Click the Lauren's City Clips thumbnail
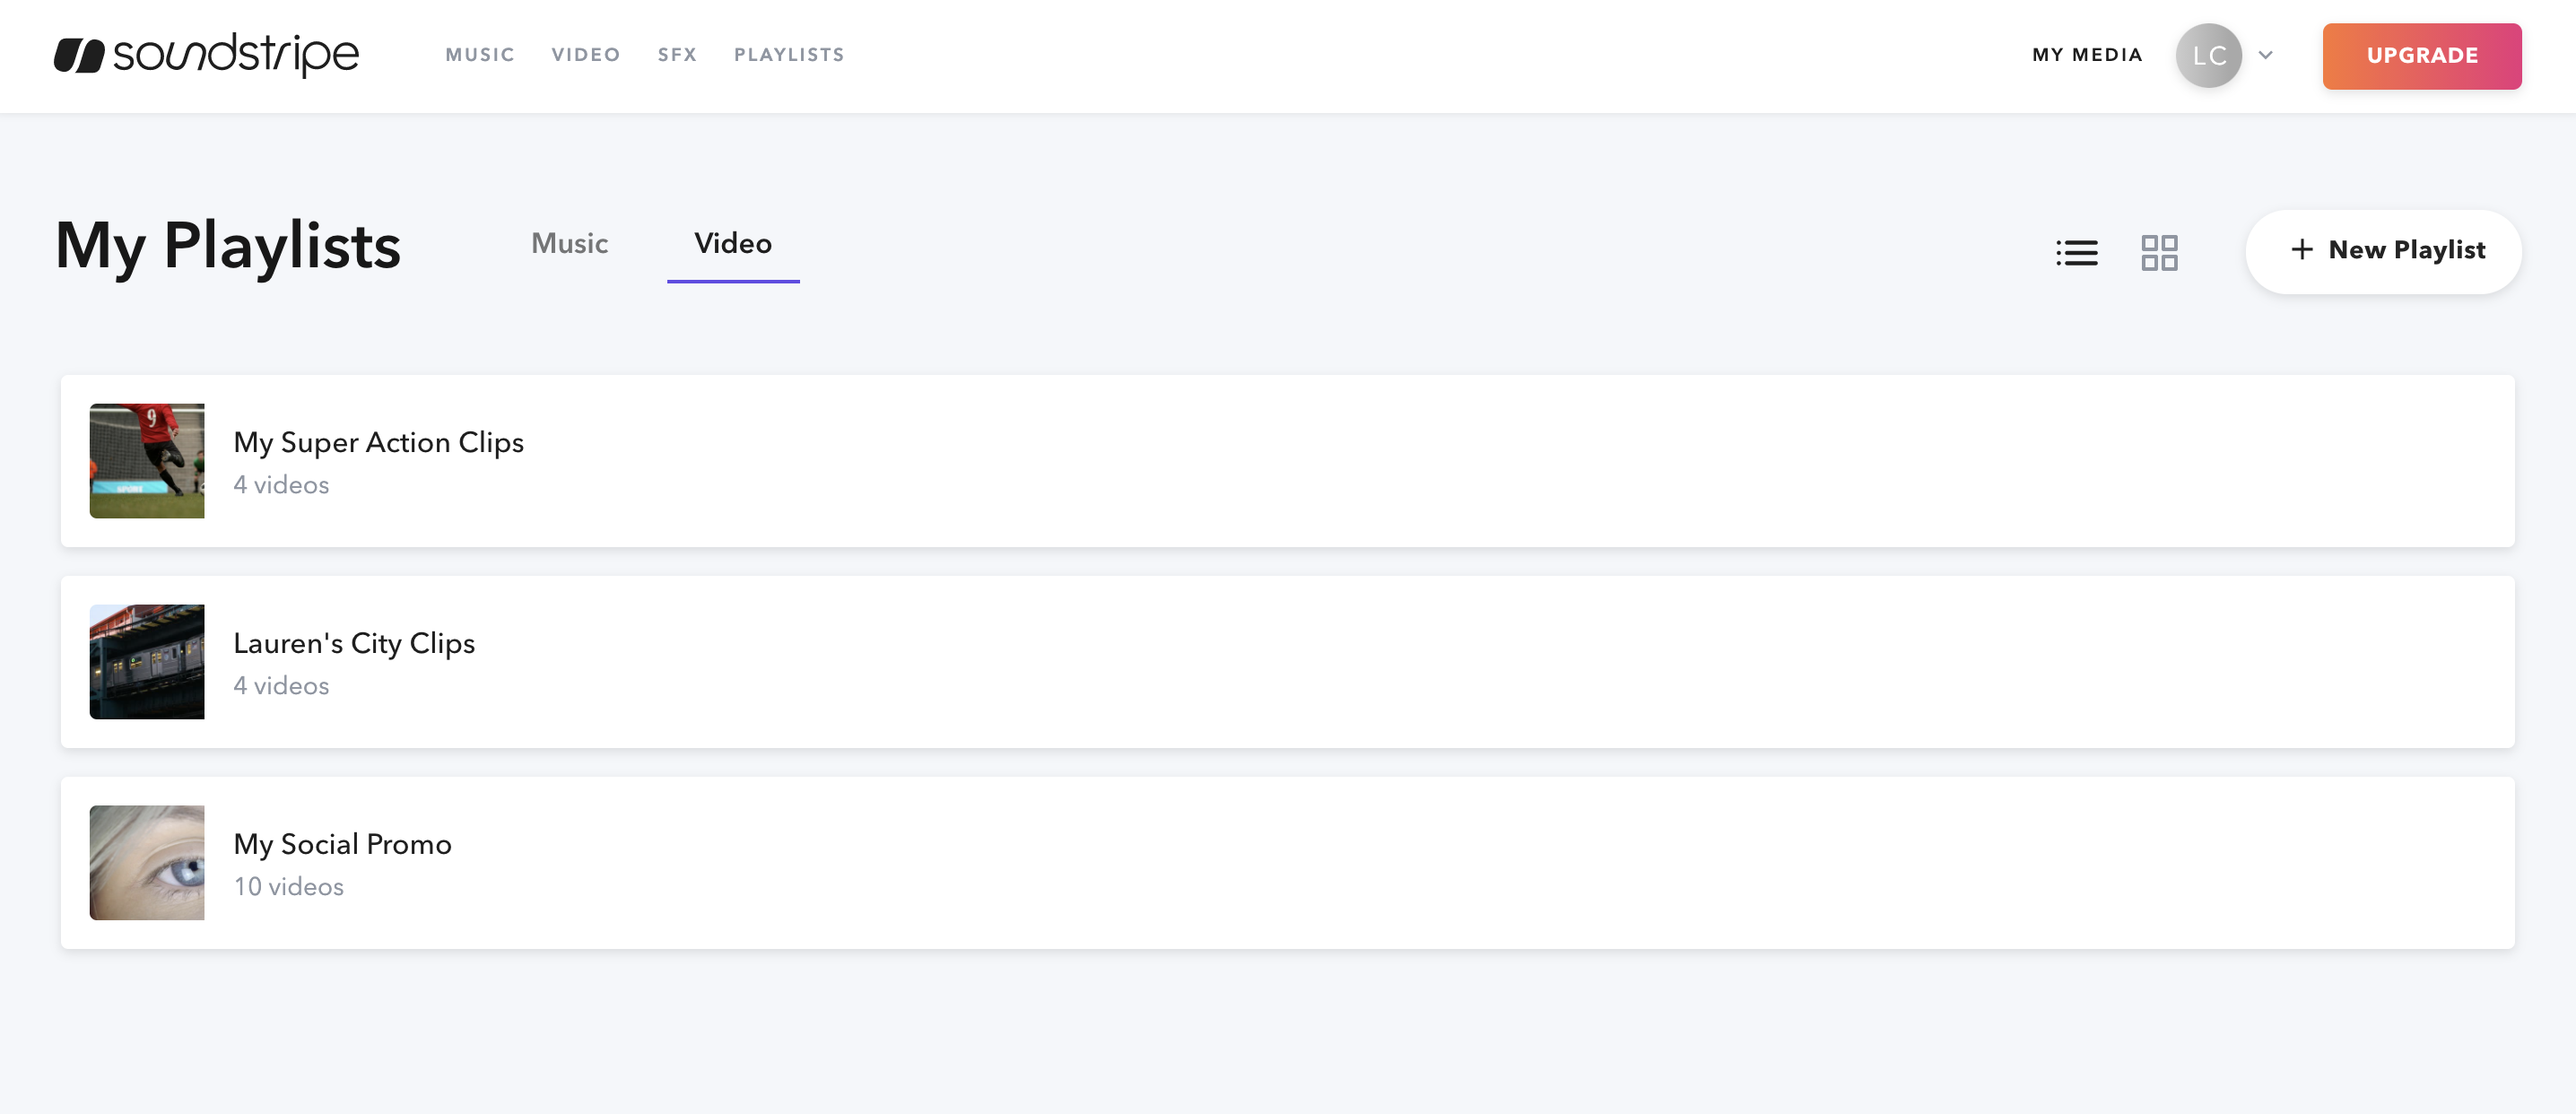Viewport: 2576px width, 1114px height. 146,661
